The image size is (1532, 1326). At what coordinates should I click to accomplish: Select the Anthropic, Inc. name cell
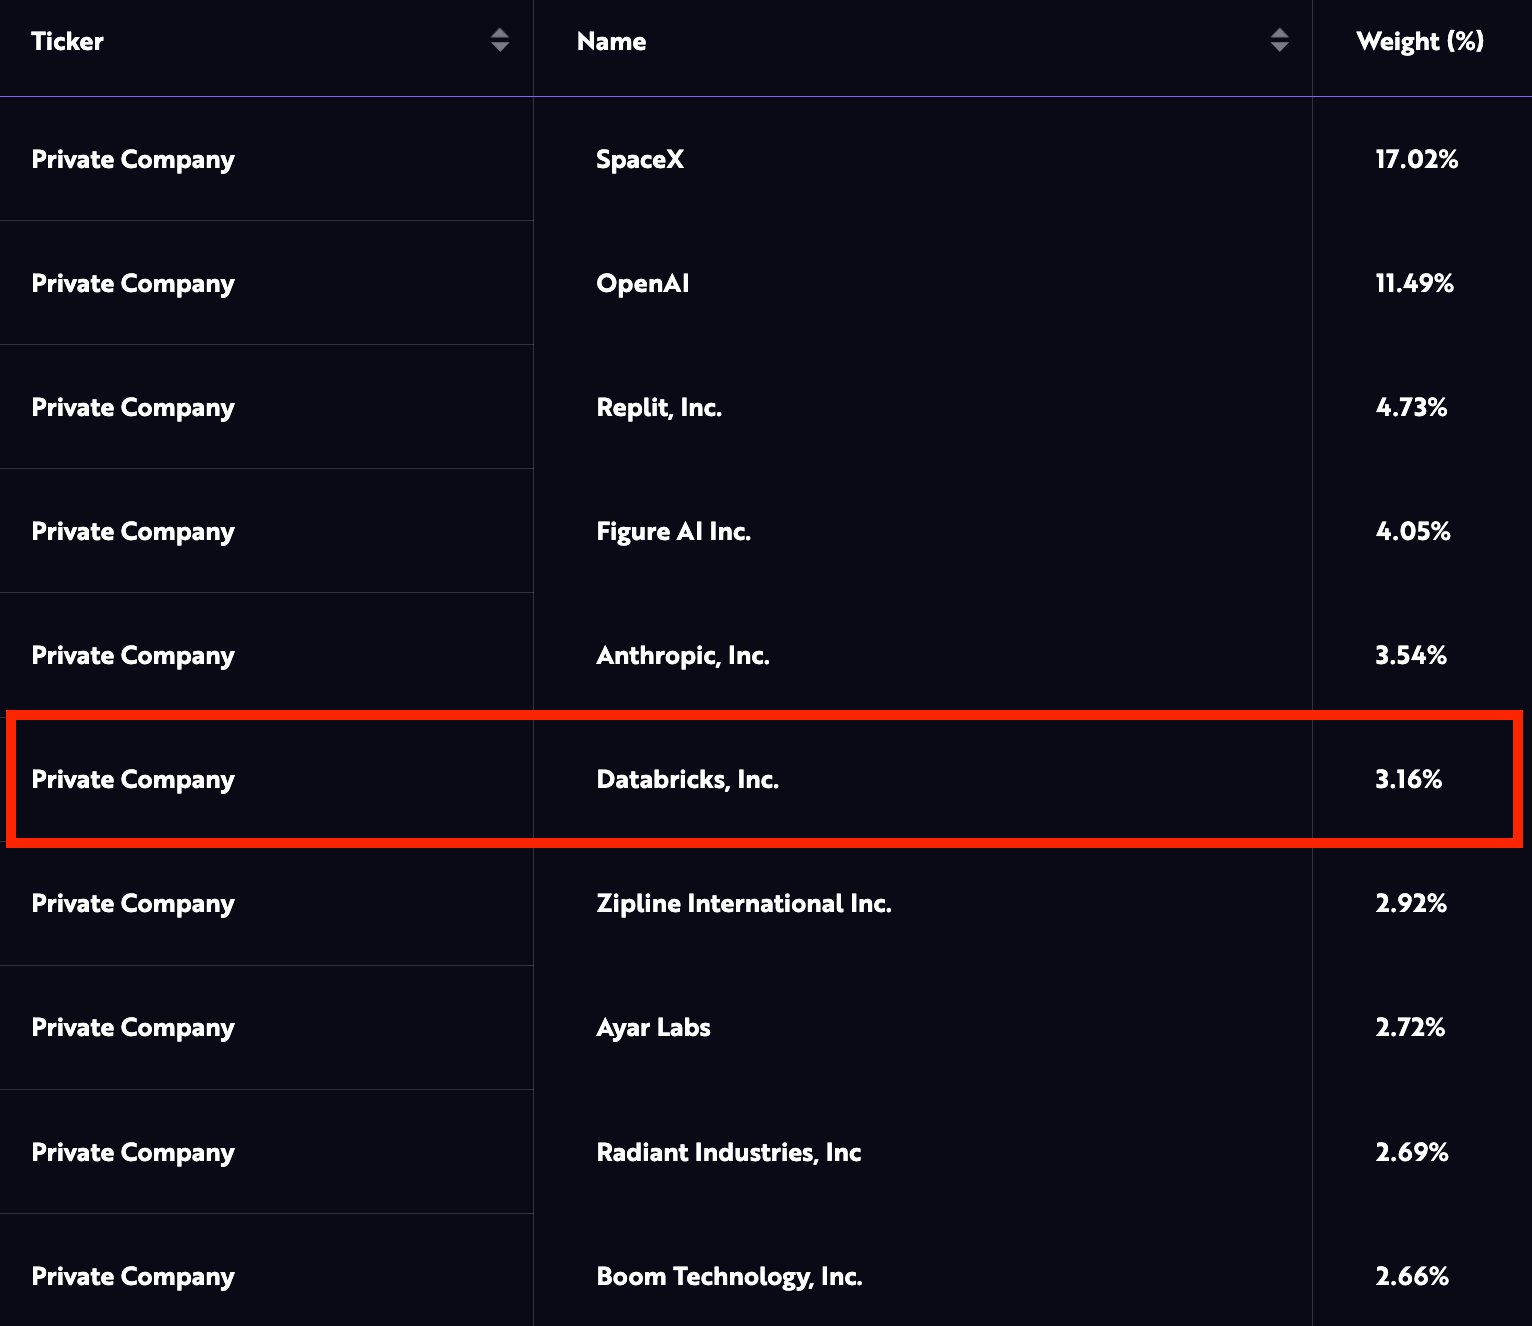tap(683, 655)
